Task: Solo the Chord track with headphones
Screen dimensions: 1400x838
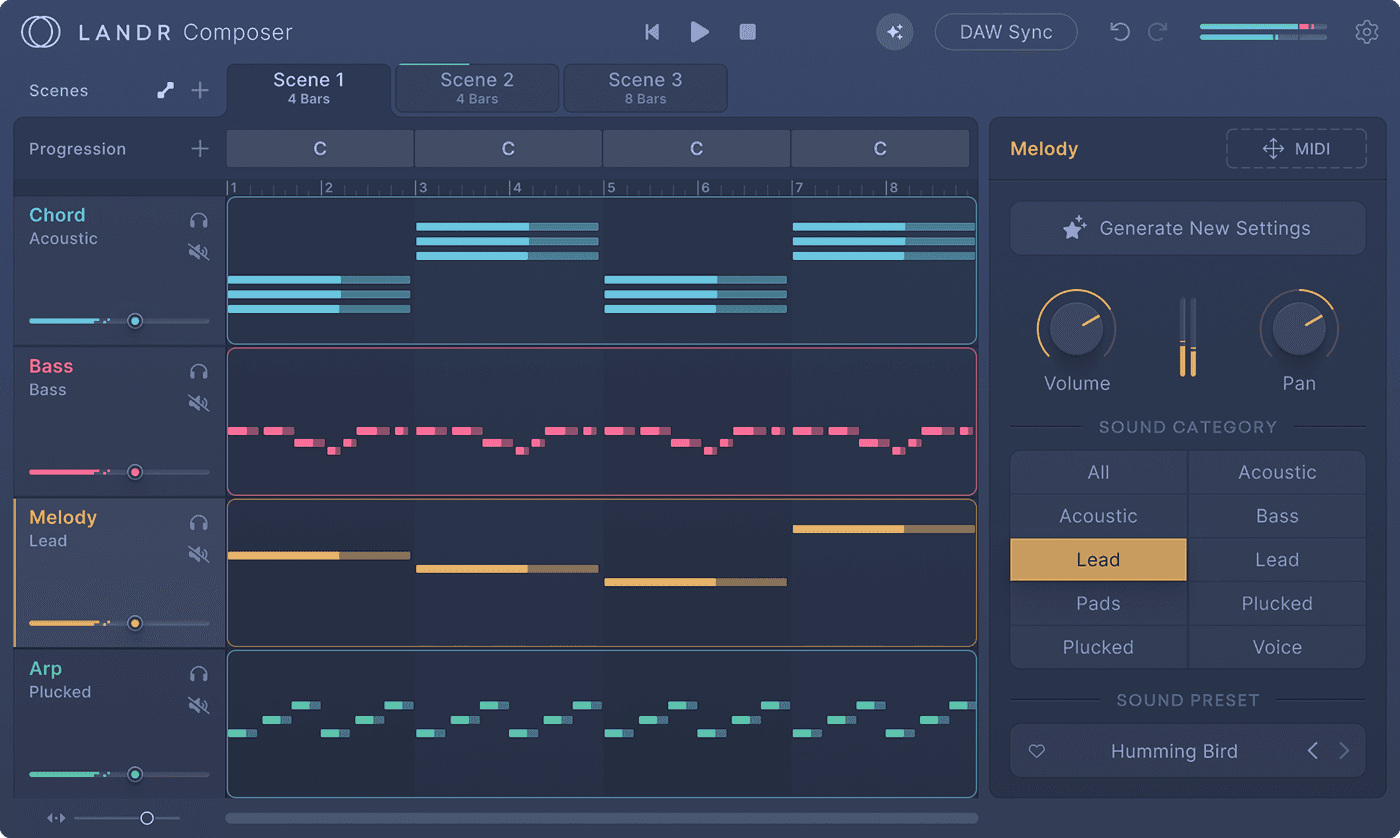Action: tap(199, 221)
